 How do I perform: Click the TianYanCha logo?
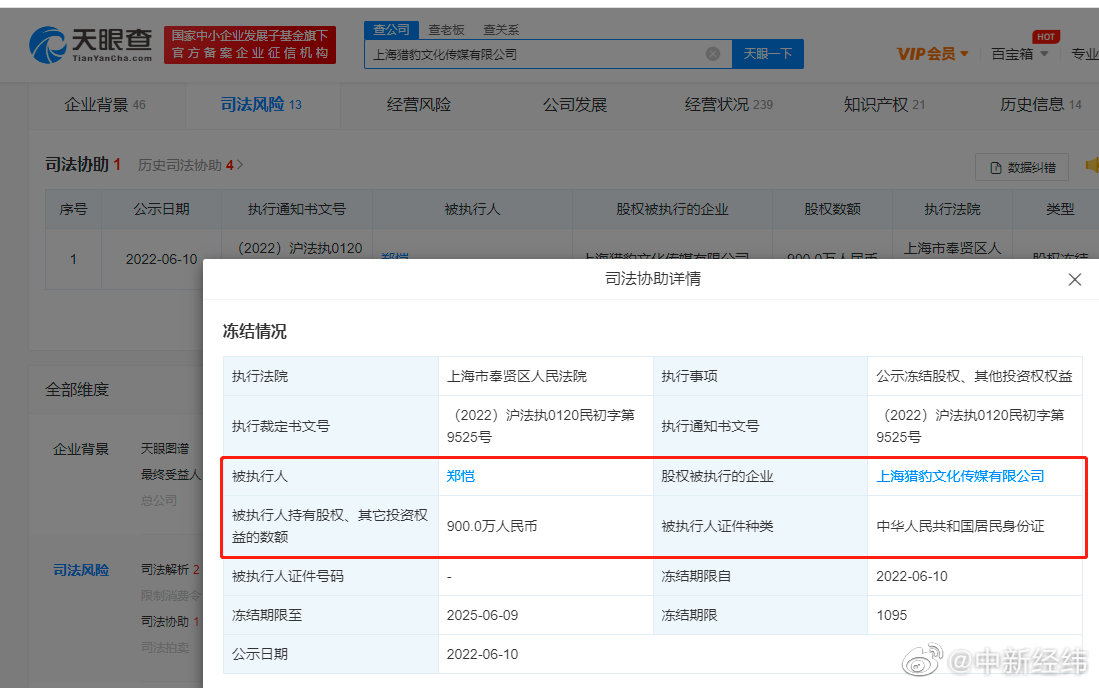90,44
